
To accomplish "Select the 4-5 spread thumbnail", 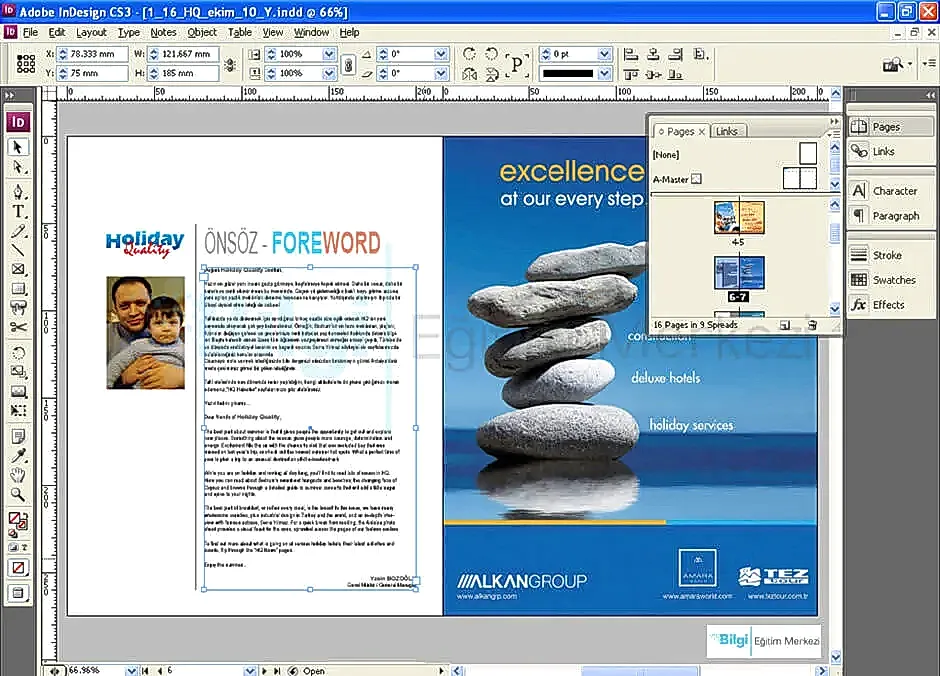I will point(739,217).
